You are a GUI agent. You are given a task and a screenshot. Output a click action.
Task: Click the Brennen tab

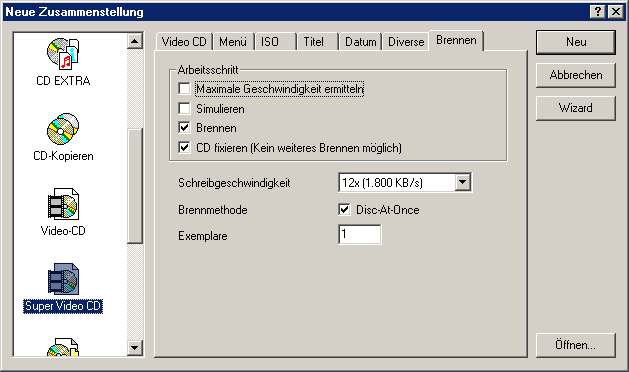pyautogui.click(x=457, y=41)
